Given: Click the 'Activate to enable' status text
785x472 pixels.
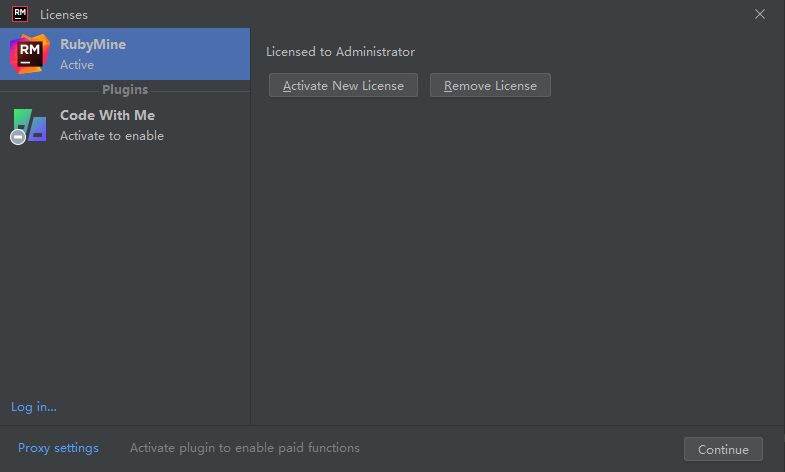Looking at the screenshot, I should [112, 136].
